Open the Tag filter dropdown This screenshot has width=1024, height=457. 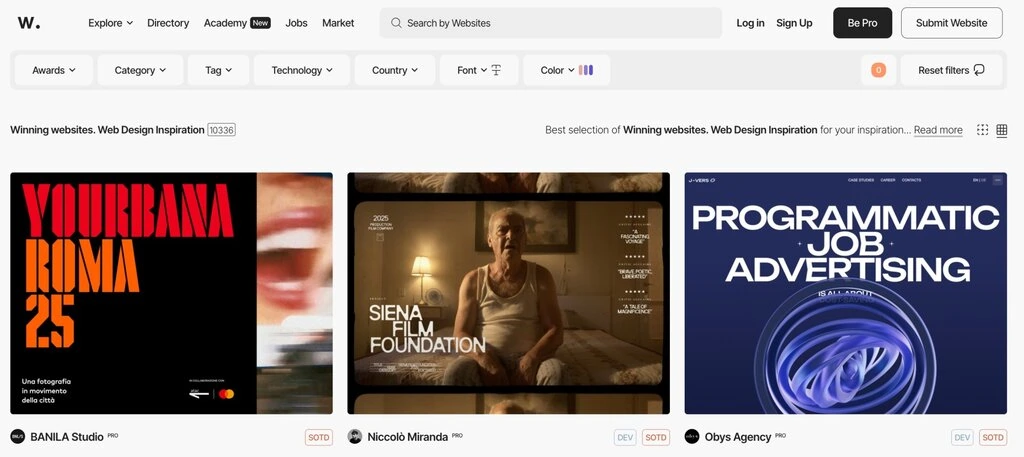(218, 70)
